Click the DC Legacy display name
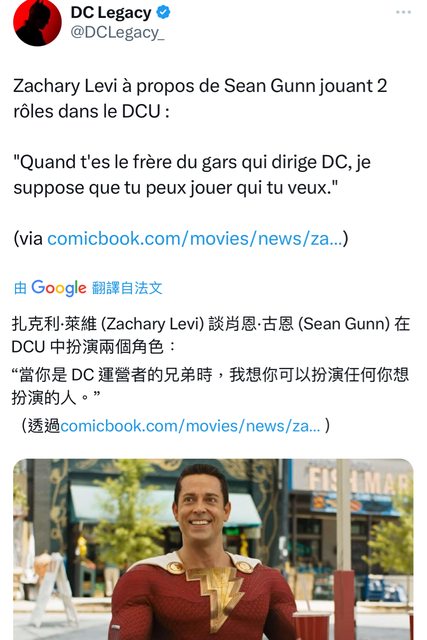 pyautogui.click(x=111, y=13)
